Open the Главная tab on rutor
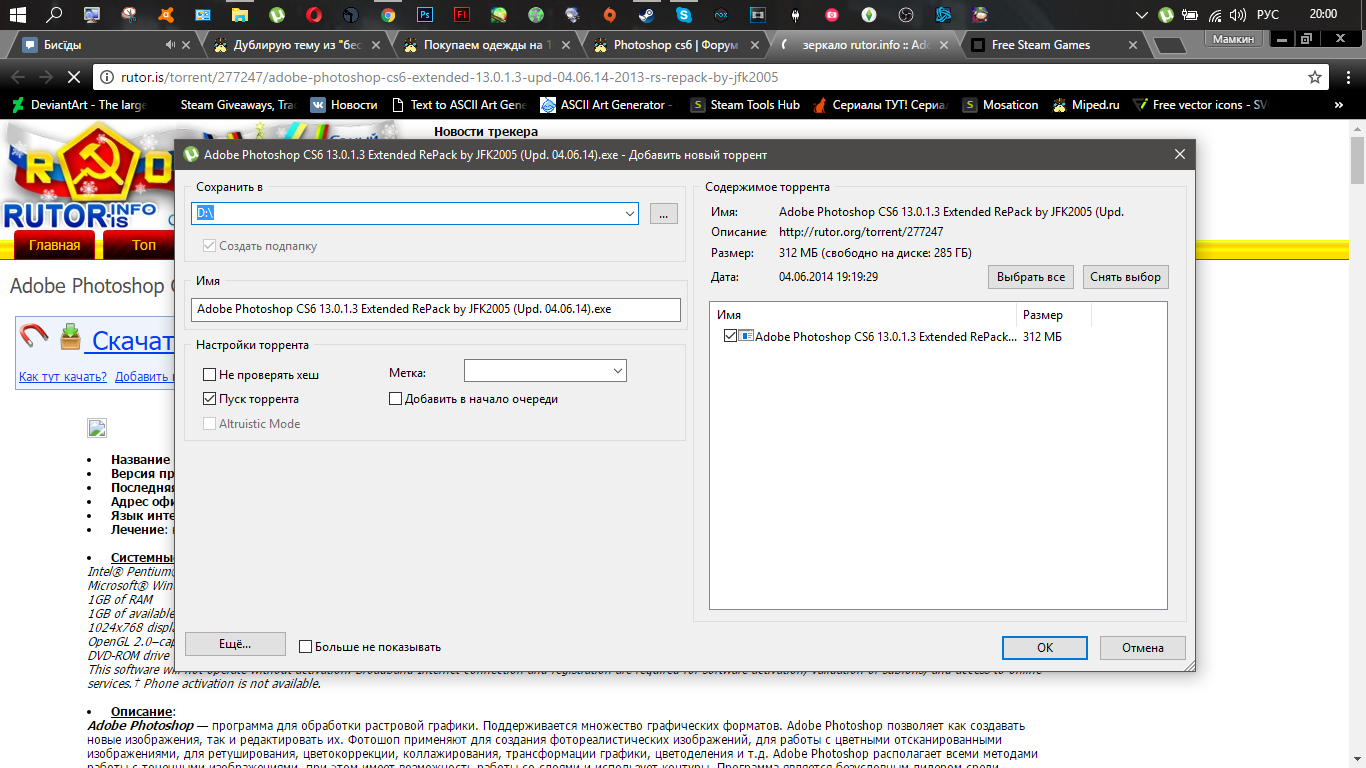Image resolution: width=1366 pixels, height=768 pixels. click(54, 245)
